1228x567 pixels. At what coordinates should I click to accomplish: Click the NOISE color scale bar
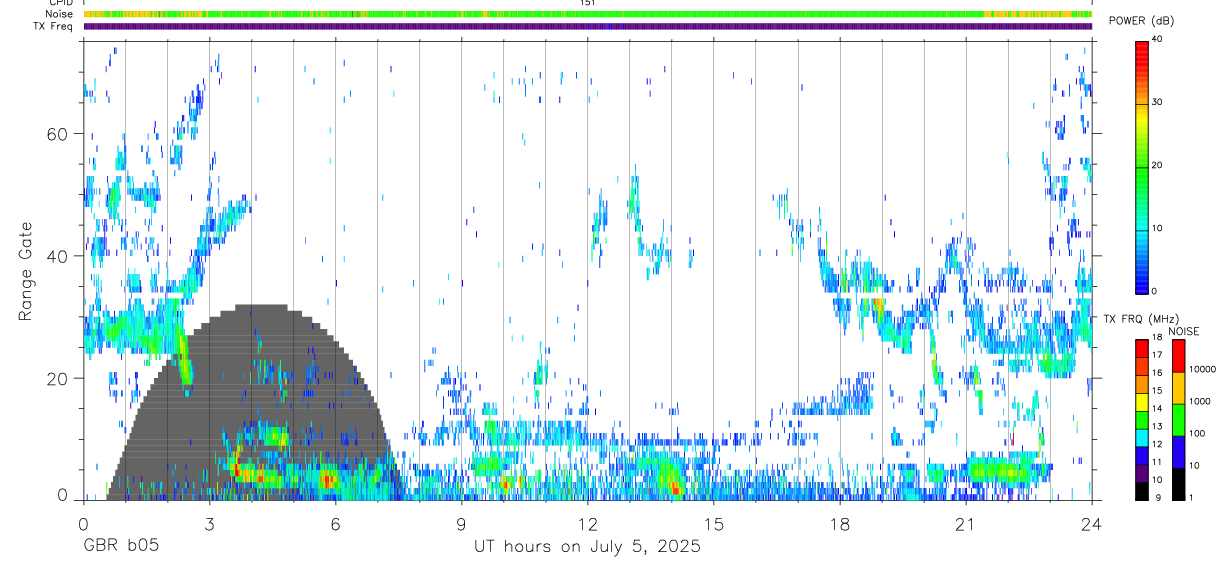(1179, 419)
